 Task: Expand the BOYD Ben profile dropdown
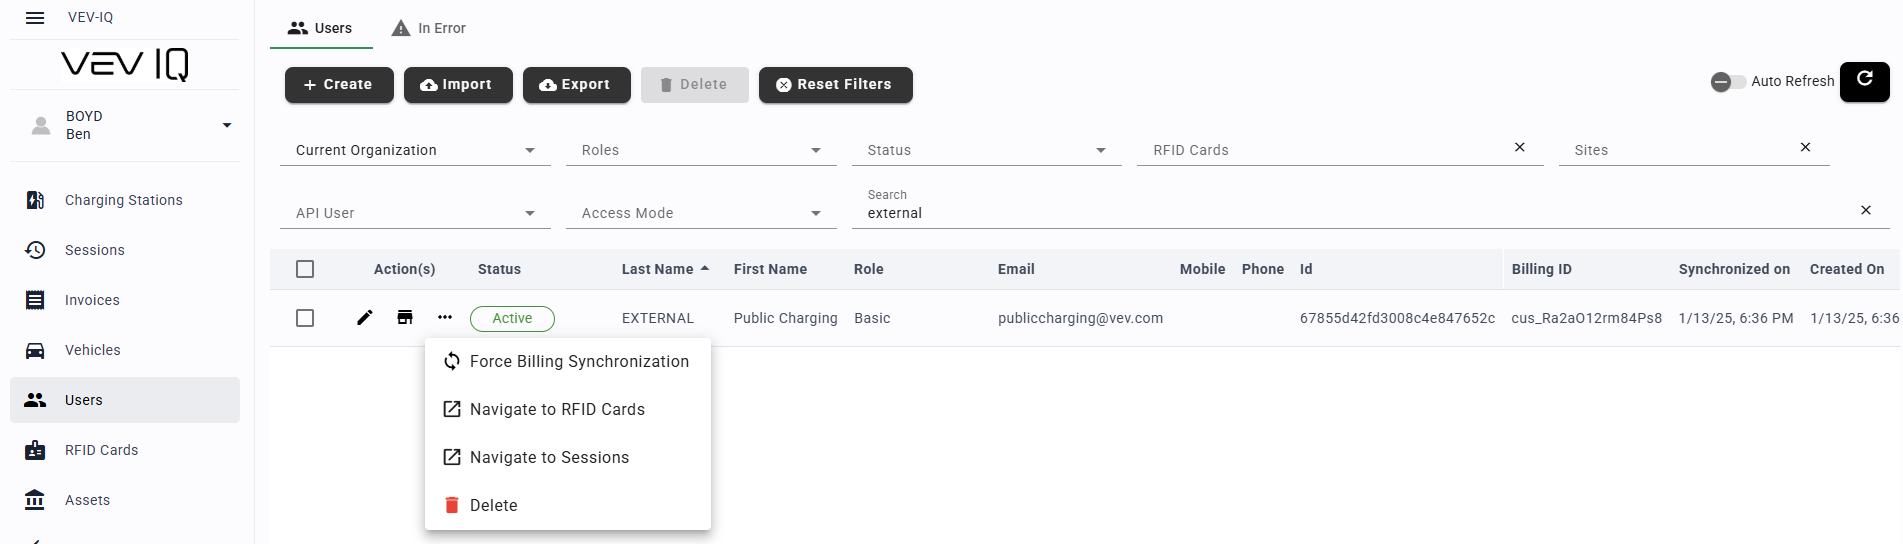pyautogui.click(x=227, y=125)
